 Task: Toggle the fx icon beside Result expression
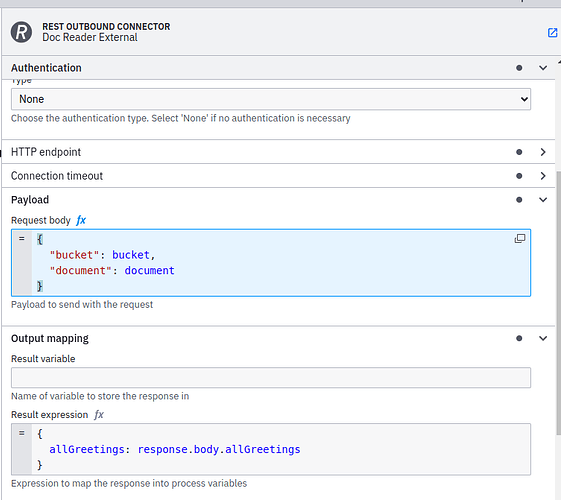(x=99, y=415)
